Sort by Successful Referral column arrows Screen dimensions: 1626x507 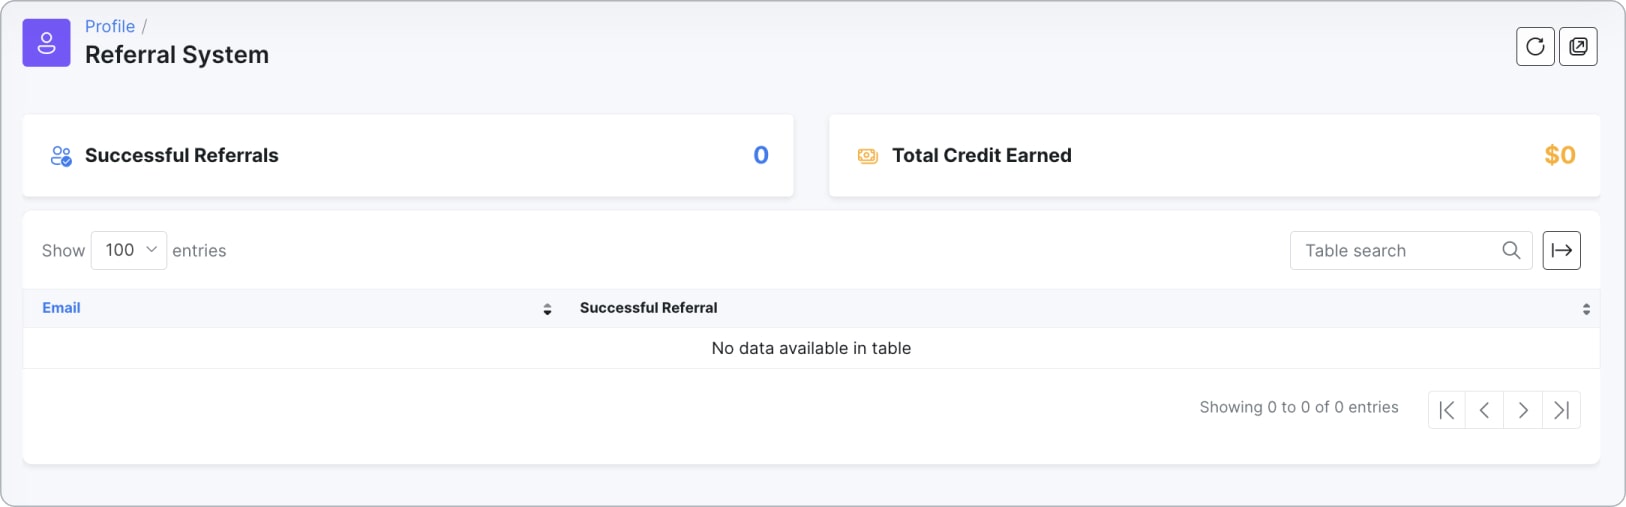[1586, 309]
